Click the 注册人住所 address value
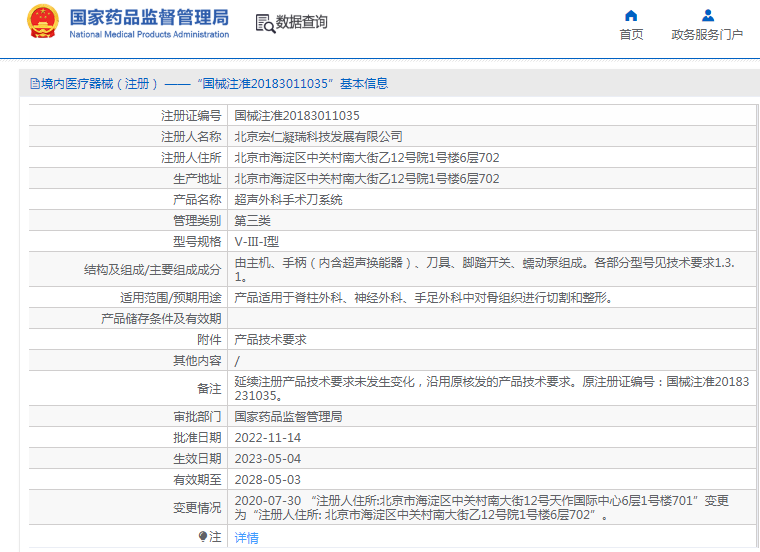760x552 pixels. pyautogui.click(x=366, y=158)
